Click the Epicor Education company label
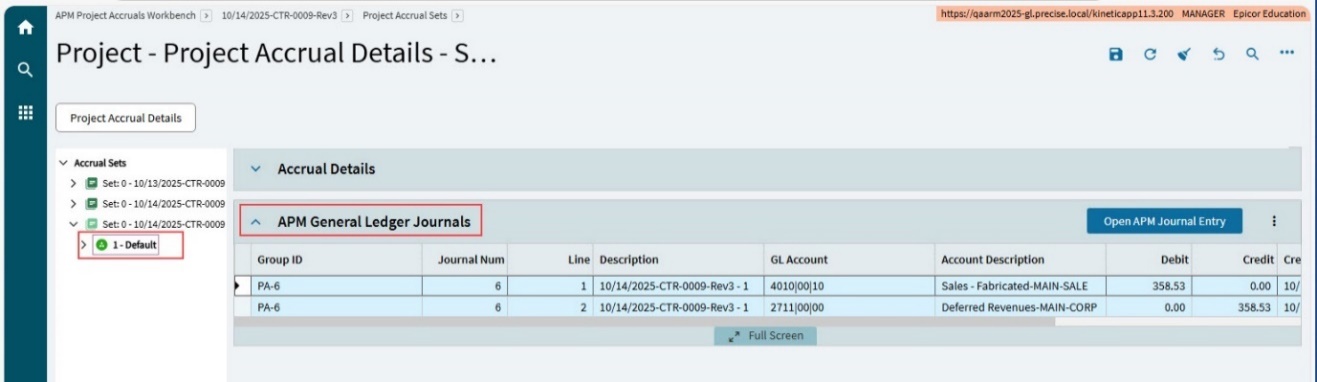Image resolution: width=1317 pixels, height=382 pixels. [1268, 14]
